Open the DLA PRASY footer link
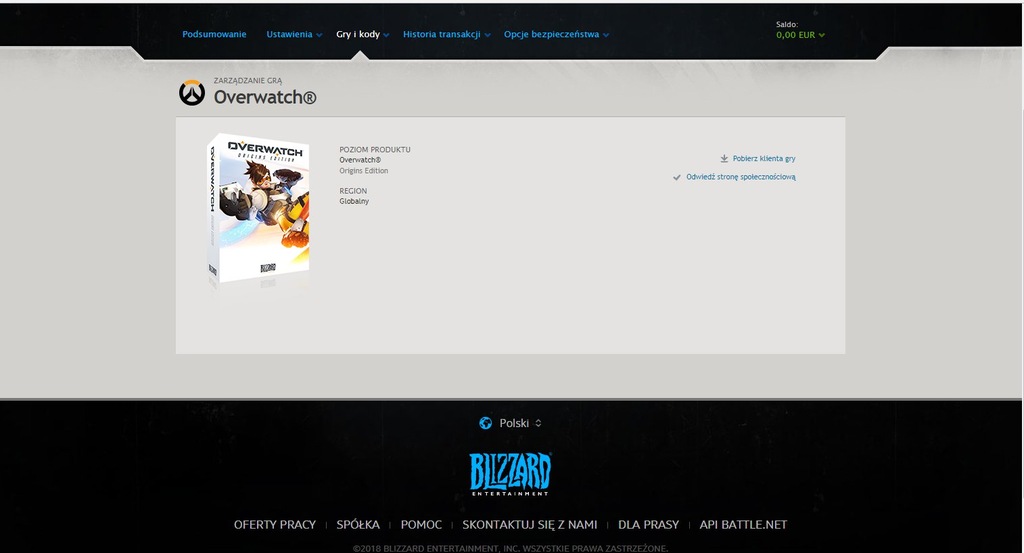 coord(648,524)
